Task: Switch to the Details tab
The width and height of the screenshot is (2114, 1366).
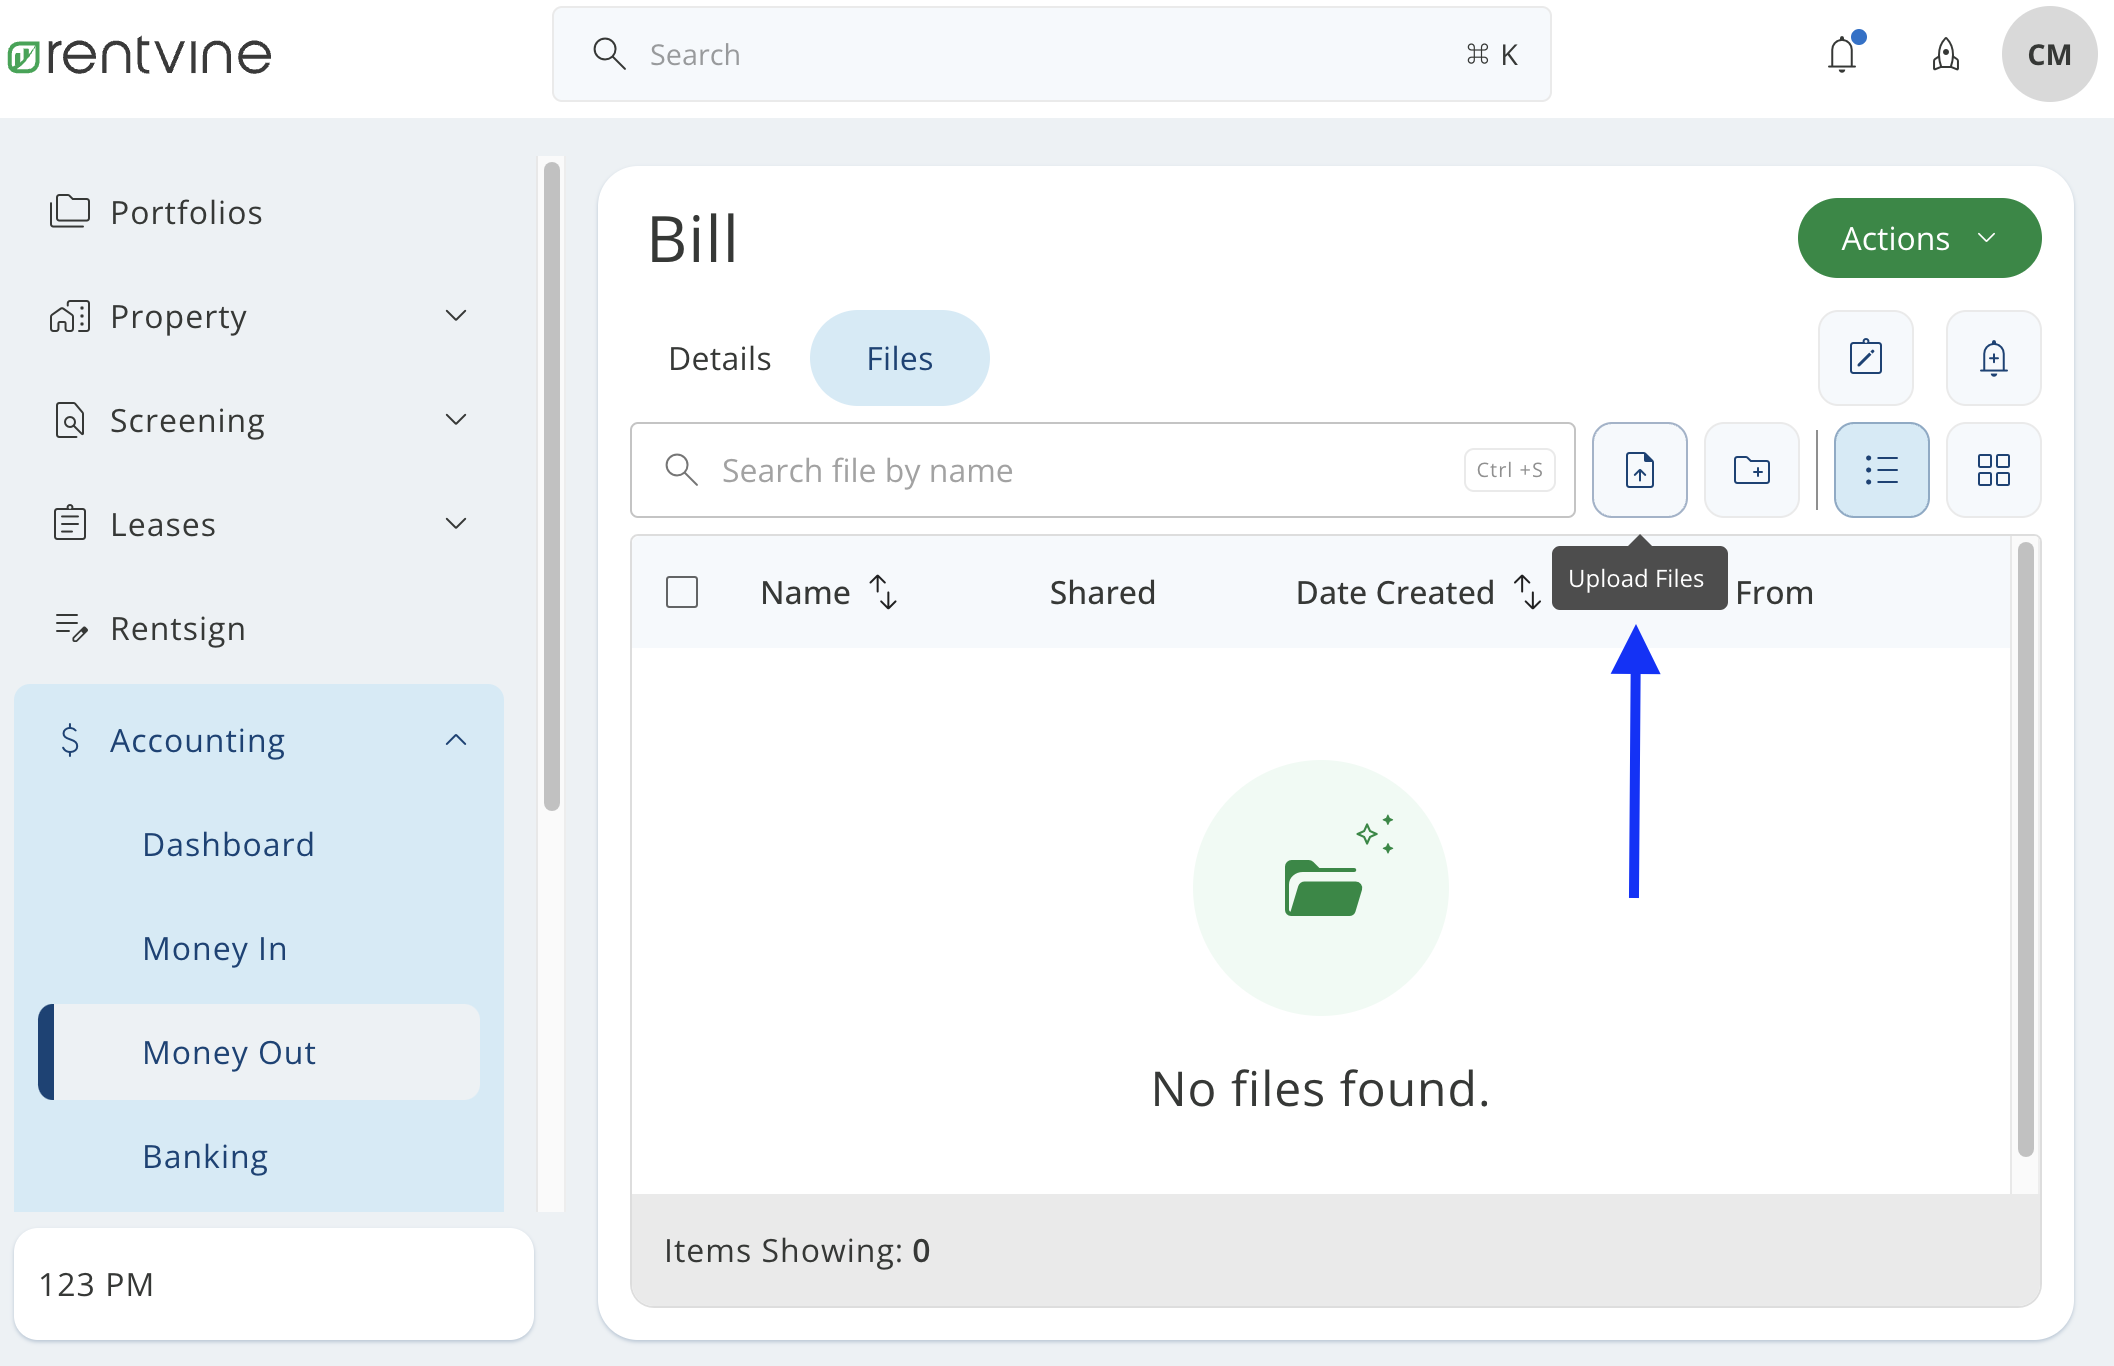Action: pyautogui.click(x=719, y=358)
